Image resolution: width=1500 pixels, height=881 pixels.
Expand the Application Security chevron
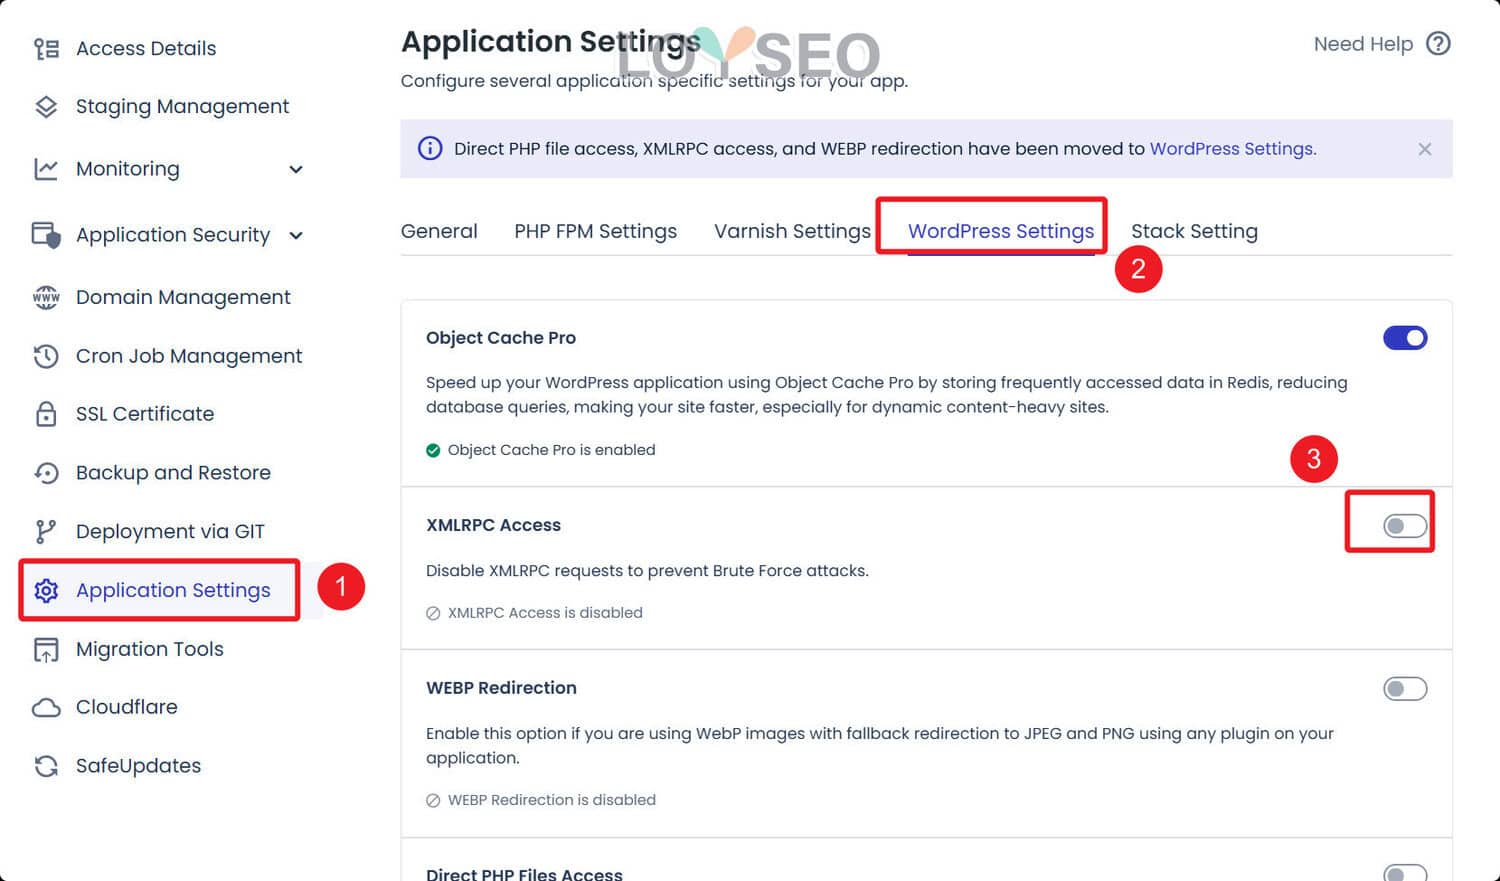(x=296, y=236)
